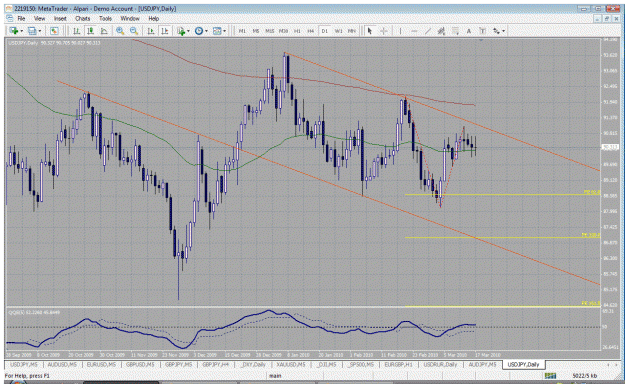Click the connection status bars icon
The height and width of the screenshot is (384, 625).
pyautogui.click(x=550, y=376)
